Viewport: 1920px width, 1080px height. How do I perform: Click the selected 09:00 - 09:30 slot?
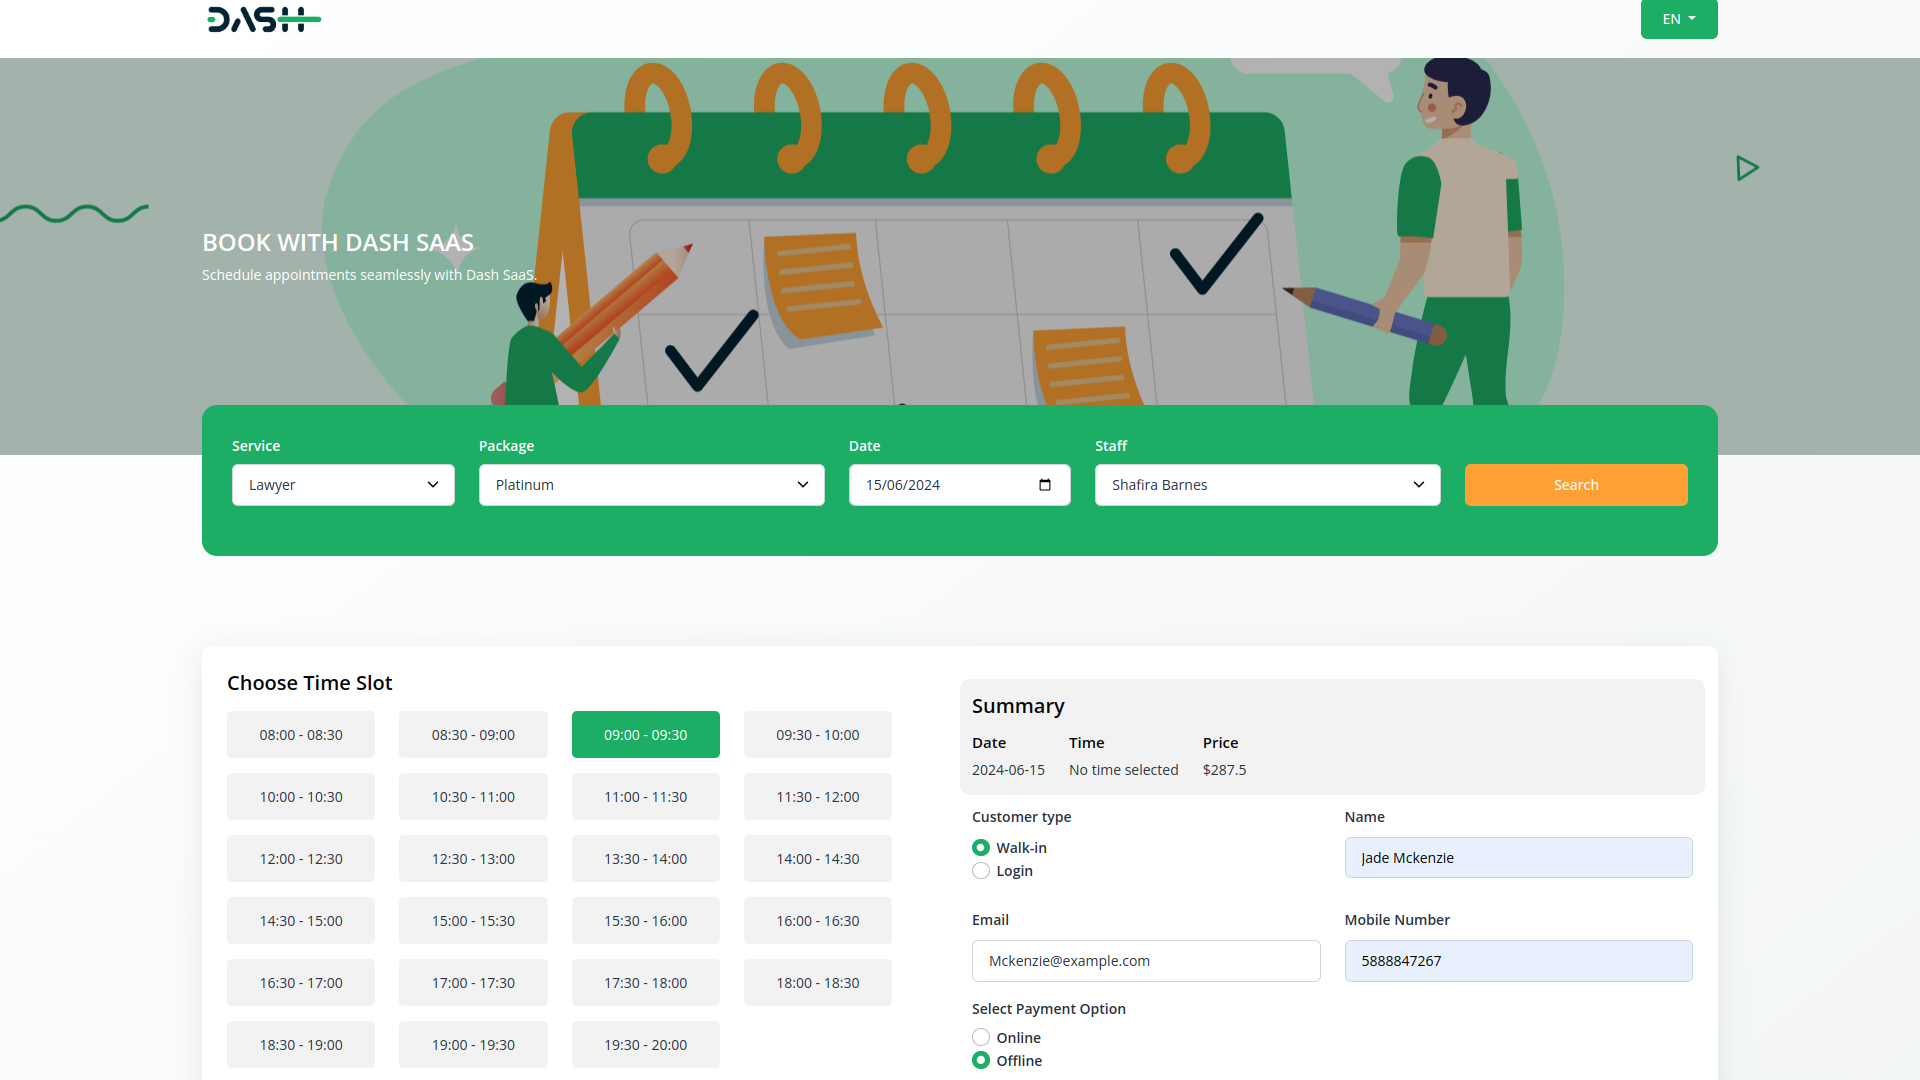645,735
